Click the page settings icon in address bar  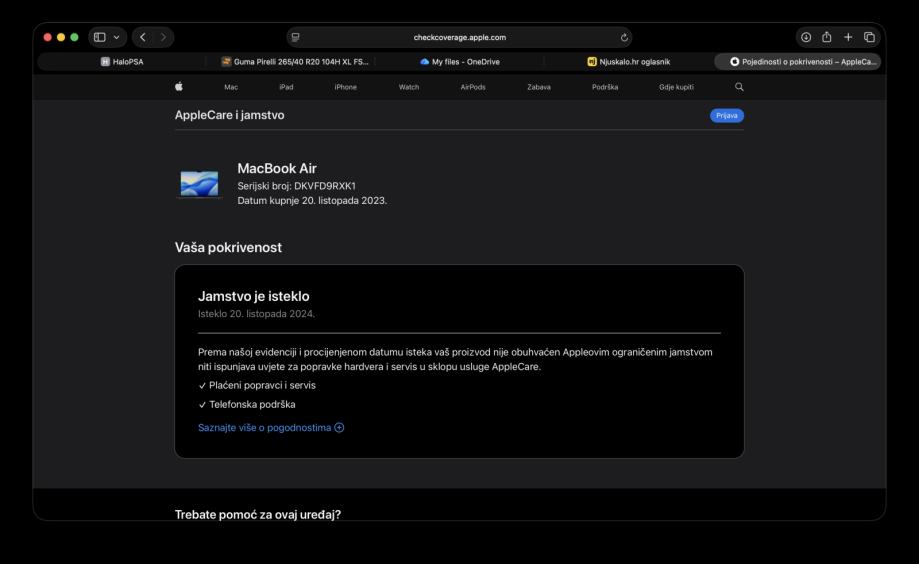[295, 37]
